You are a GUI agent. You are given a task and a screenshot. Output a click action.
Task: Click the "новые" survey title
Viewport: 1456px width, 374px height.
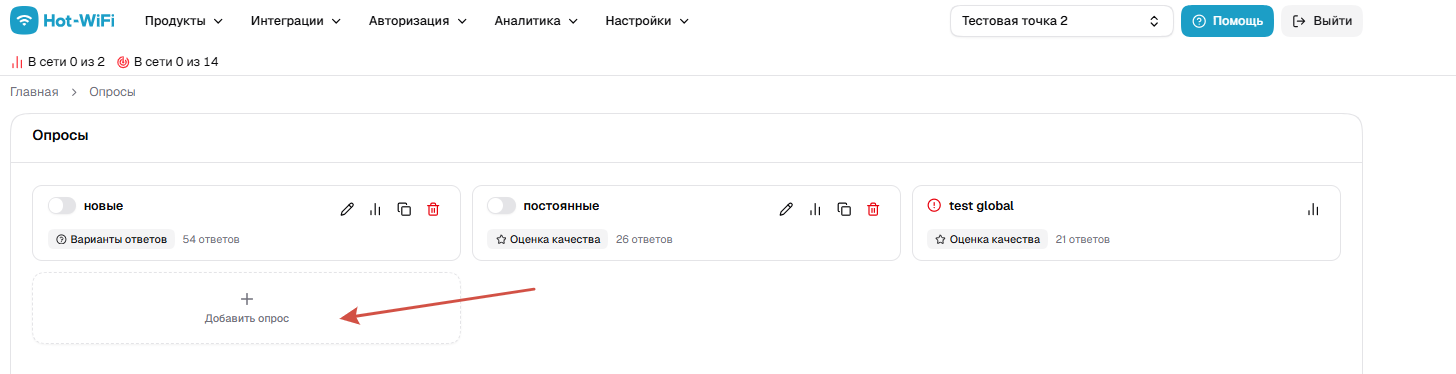104,205
